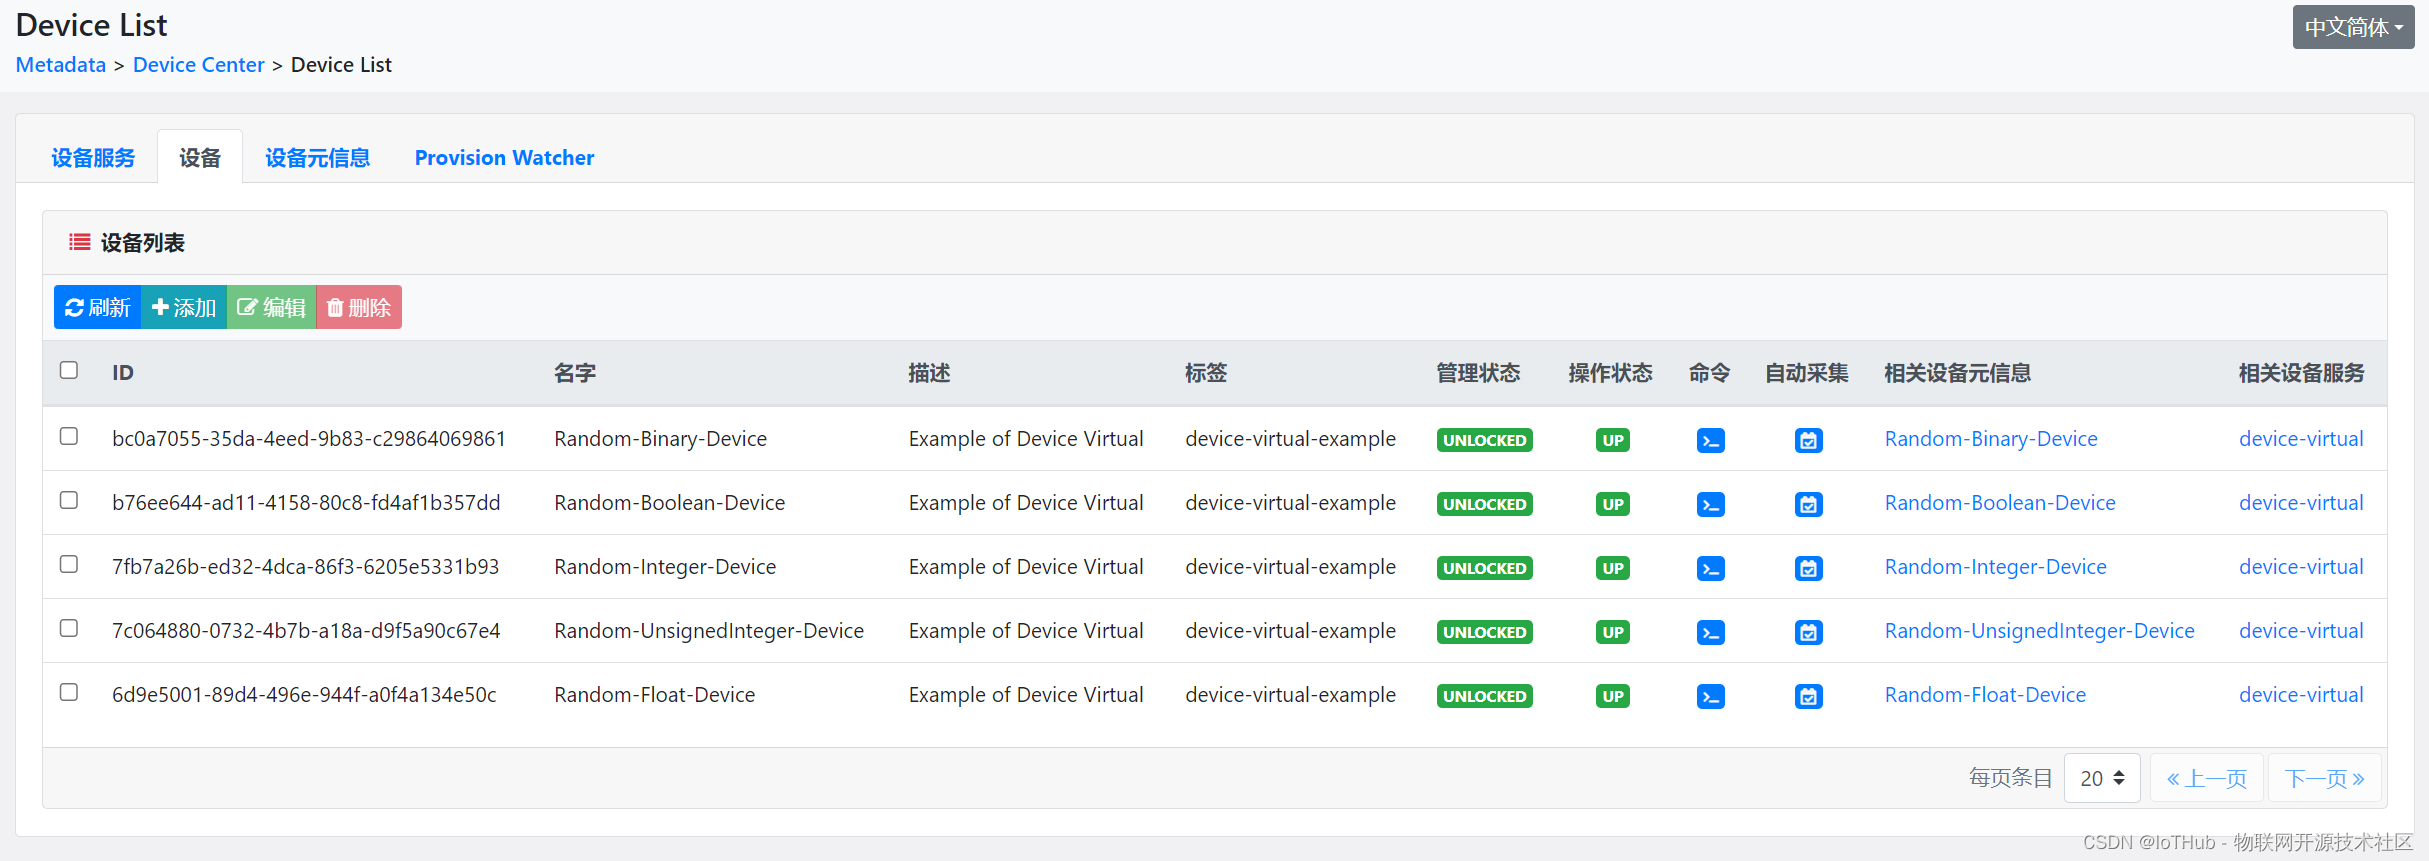Click UP status badge of Random-Binary-Device

[x=1612, y=440]
